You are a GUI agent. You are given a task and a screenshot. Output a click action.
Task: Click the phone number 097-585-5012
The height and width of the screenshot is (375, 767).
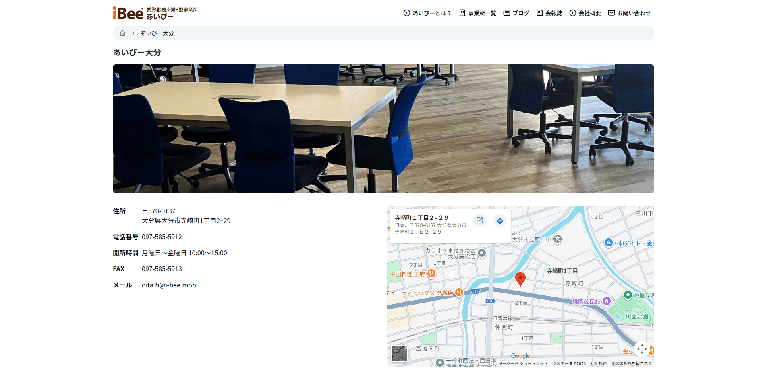click(x=162, y=237)
